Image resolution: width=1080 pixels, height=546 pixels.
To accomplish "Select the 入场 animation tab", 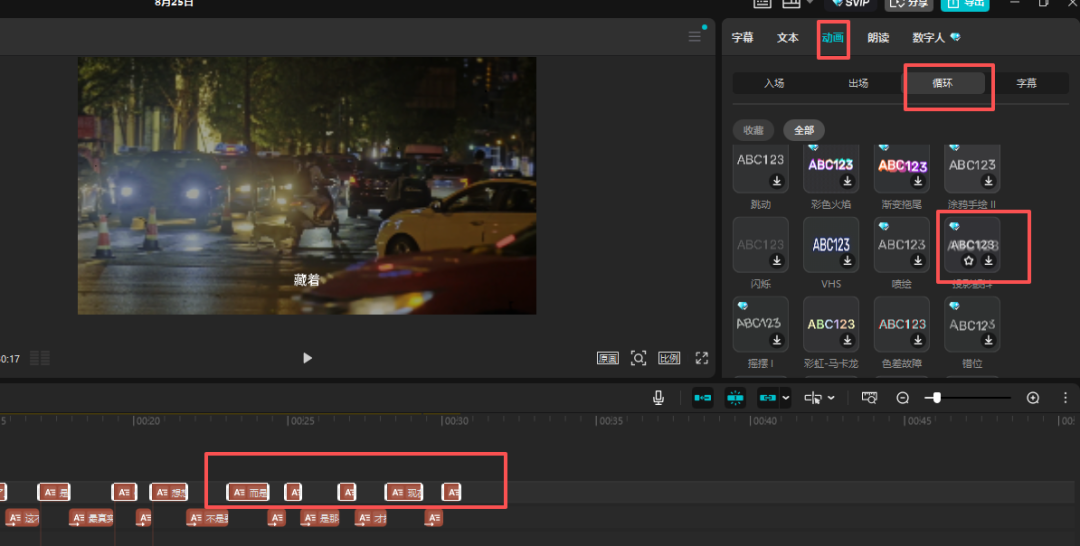I will coord(774,83).
